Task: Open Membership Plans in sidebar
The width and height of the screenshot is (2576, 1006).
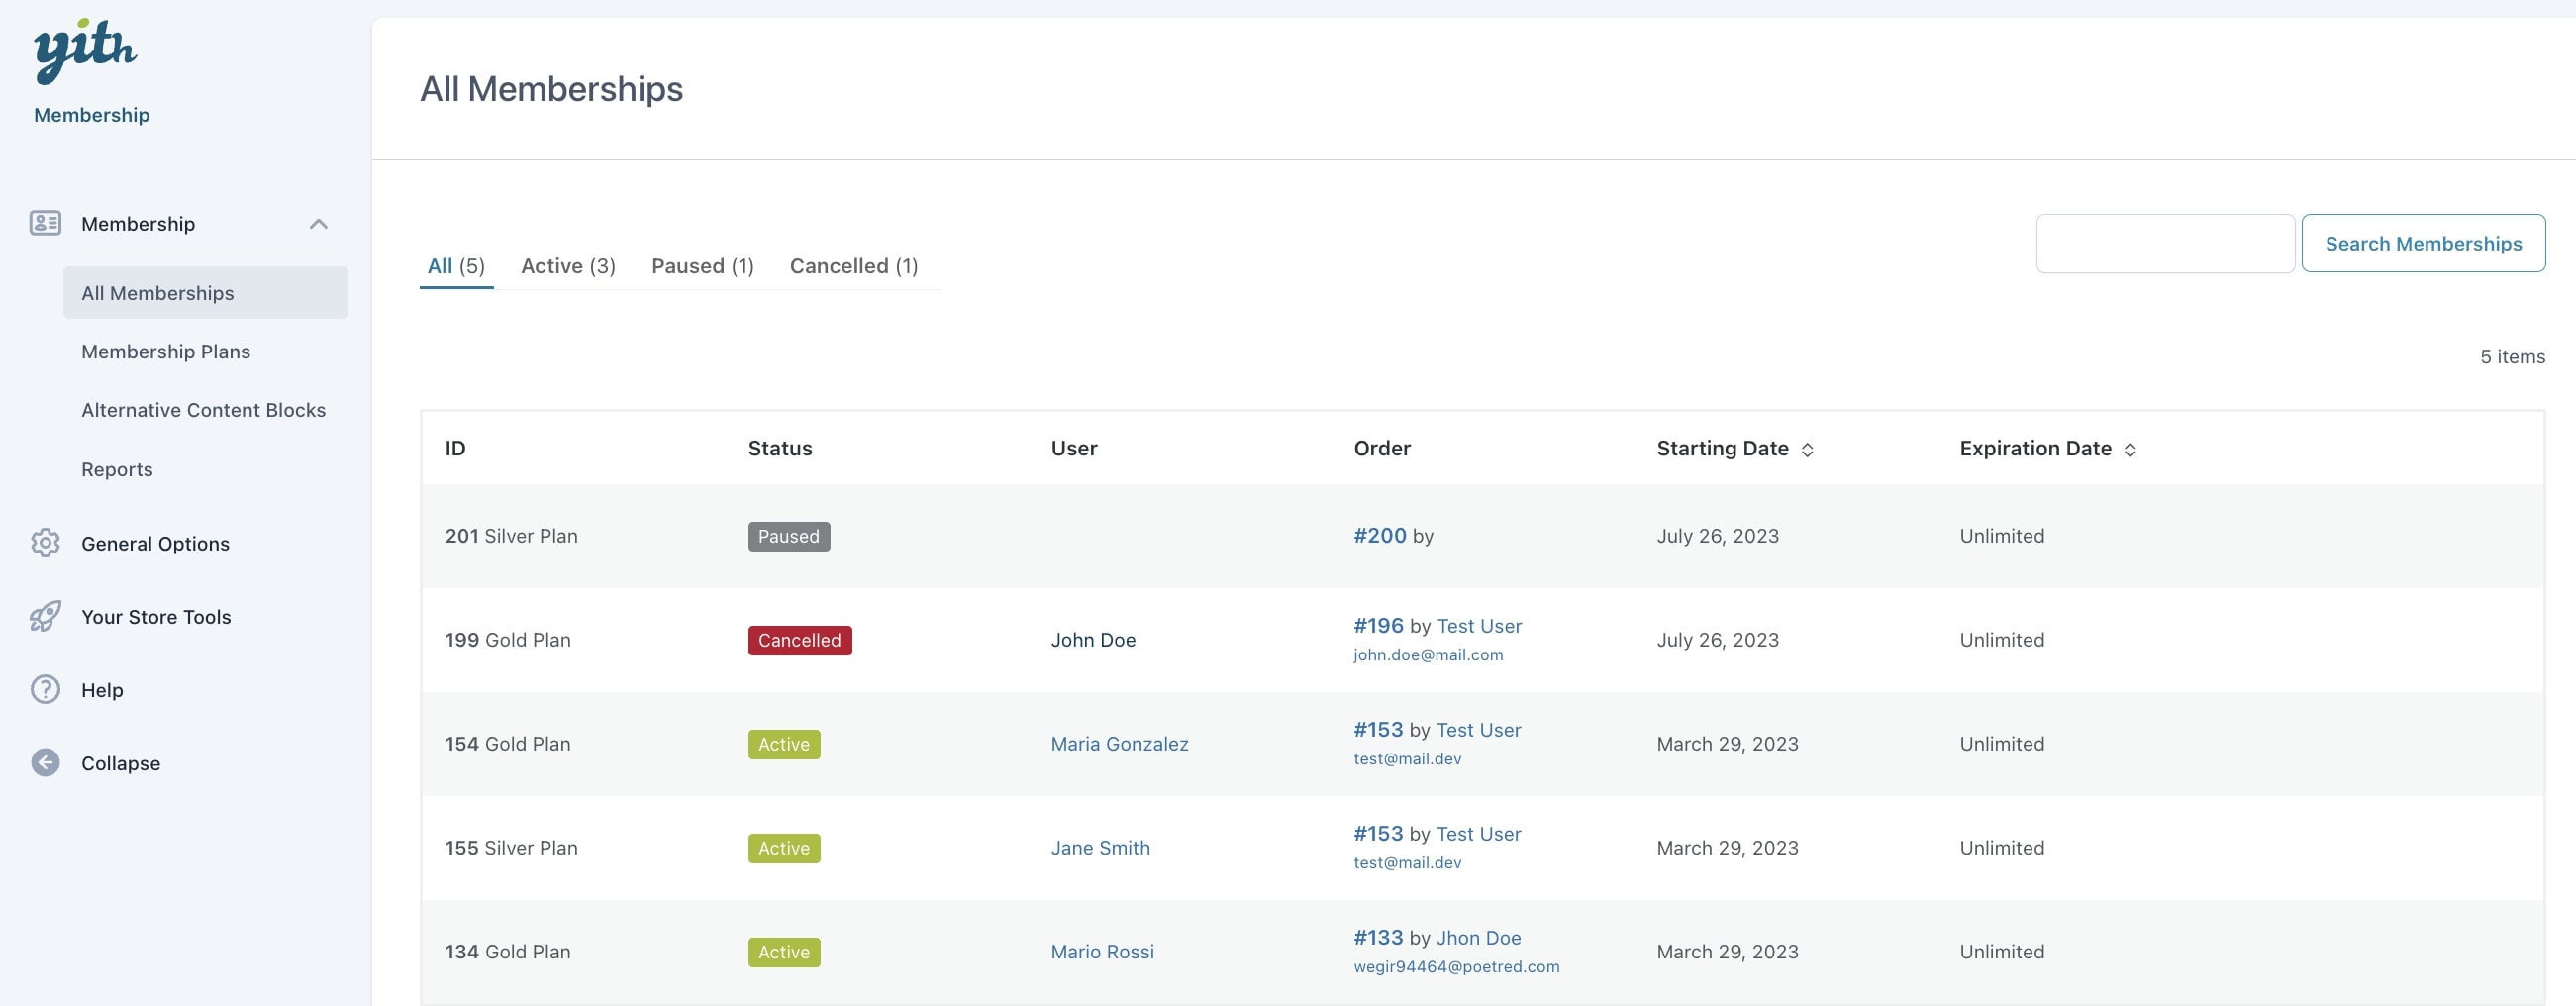Action: point(166,352)
